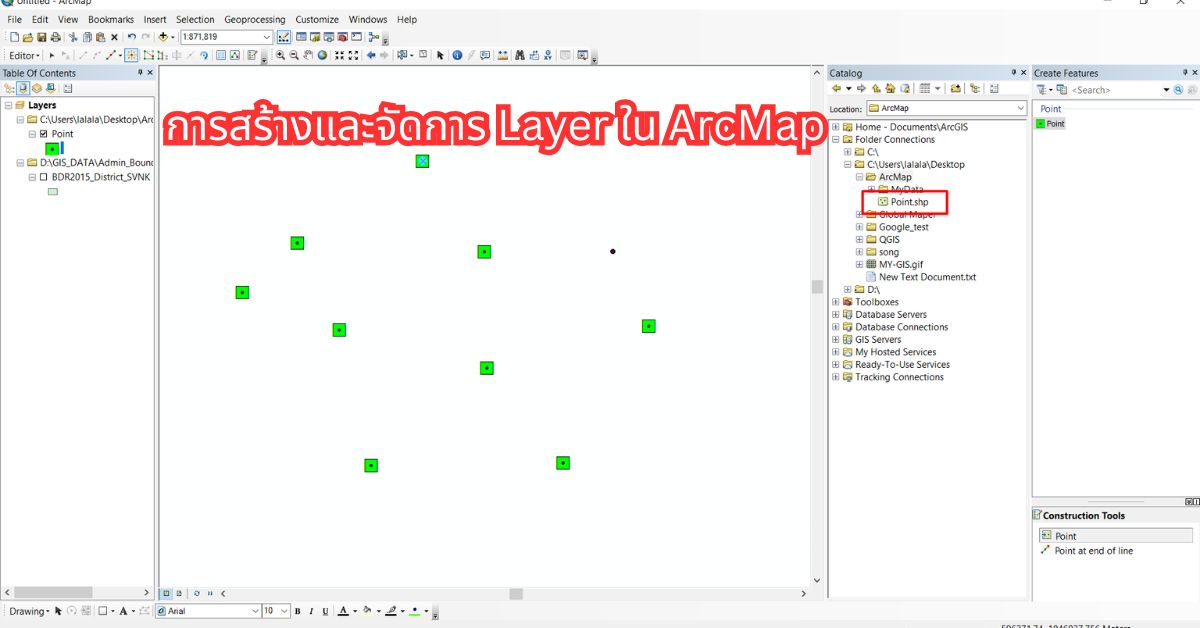
Task: Open the Bookmarks menu
Action: point(110,19)
